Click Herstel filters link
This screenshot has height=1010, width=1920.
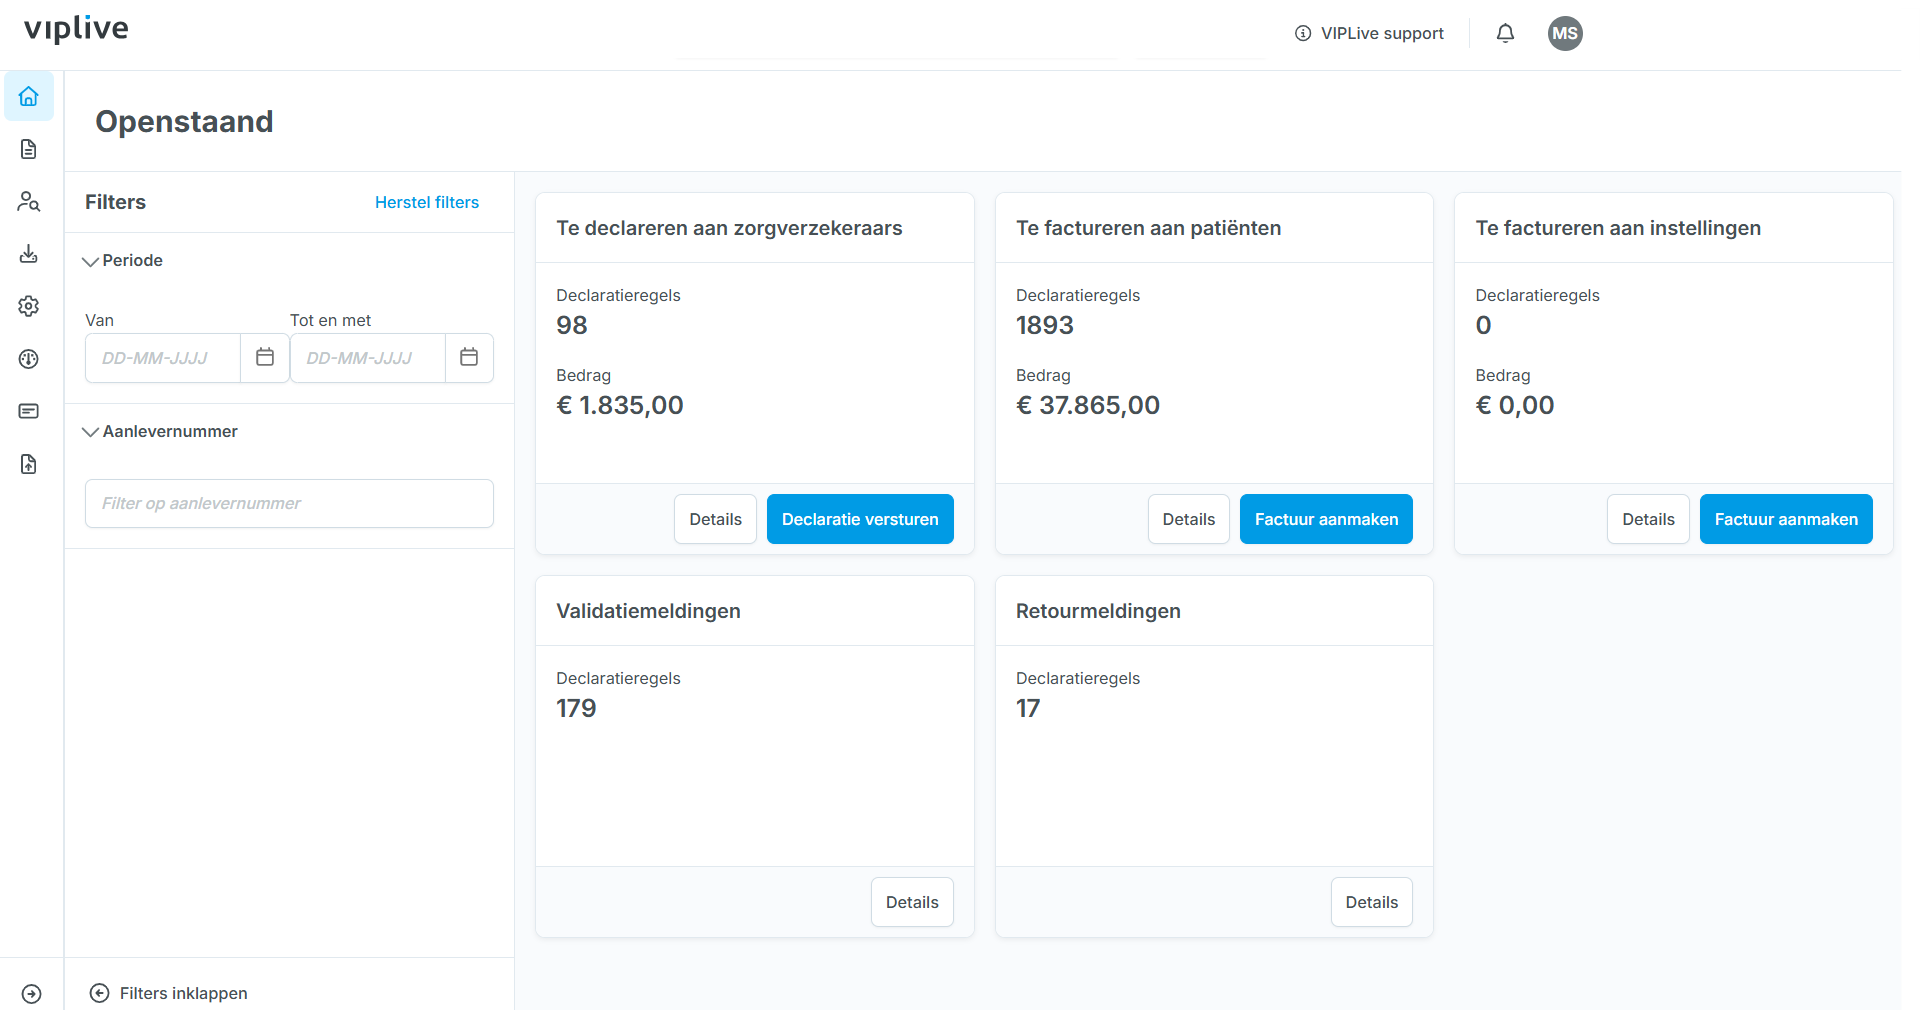(427, 202)
